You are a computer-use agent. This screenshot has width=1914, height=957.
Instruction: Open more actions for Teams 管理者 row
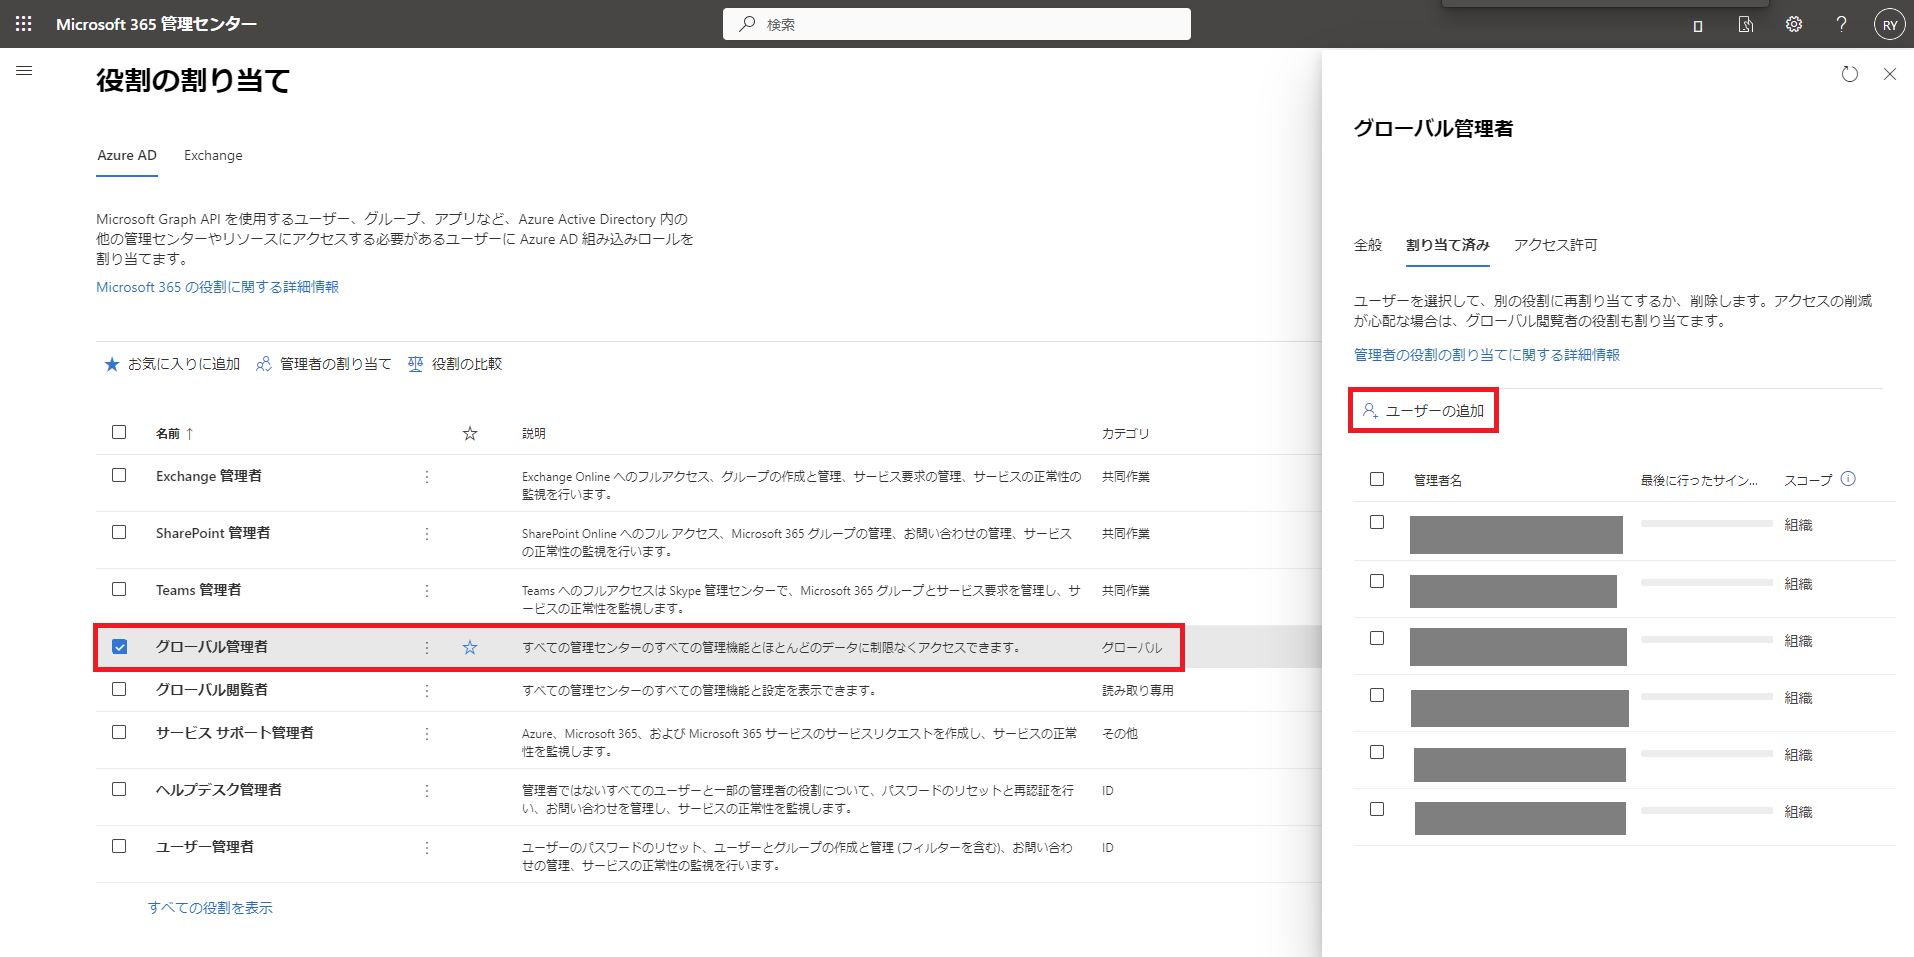pyautogui.click(x=427, y=591)
